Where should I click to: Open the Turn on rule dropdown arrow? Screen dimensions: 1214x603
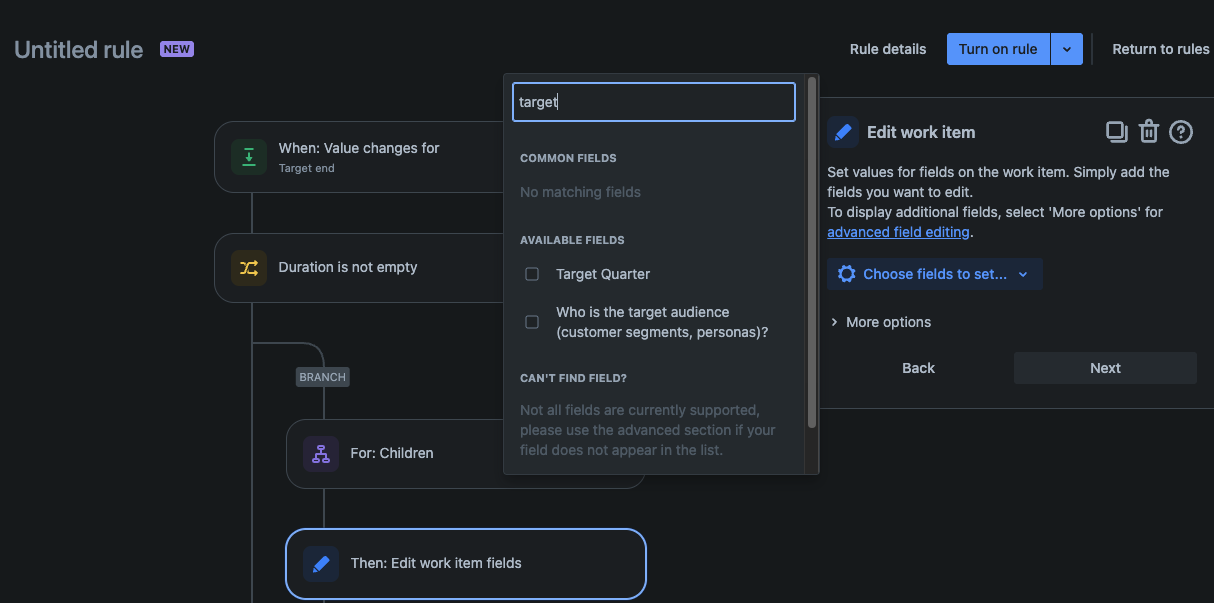tap(1066, 48)
